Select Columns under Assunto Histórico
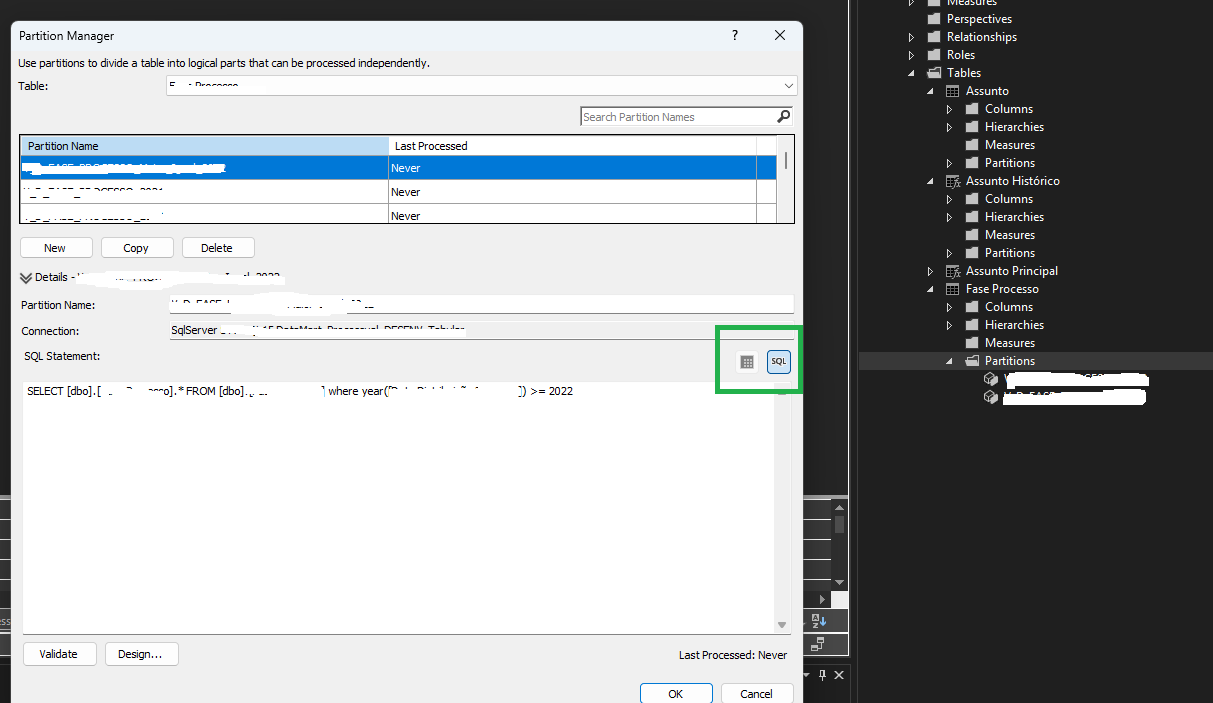 pyautogui.click(x=1009, y=199)
